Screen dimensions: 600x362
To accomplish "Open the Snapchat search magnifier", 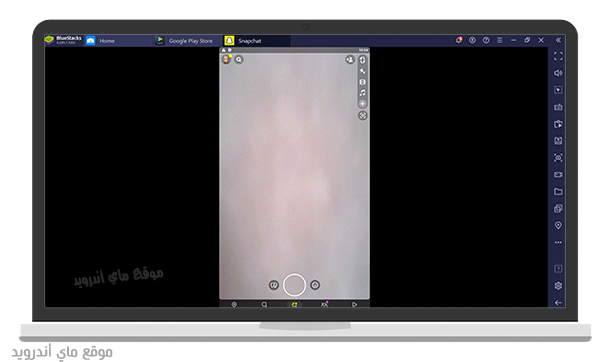I will (239, 59).
